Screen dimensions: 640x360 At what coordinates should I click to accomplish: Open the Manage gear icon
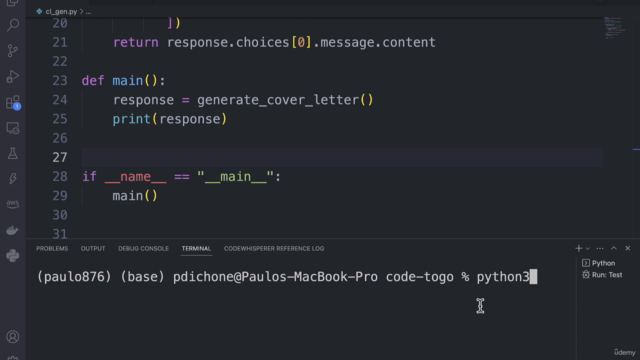(x=13, y=357)
